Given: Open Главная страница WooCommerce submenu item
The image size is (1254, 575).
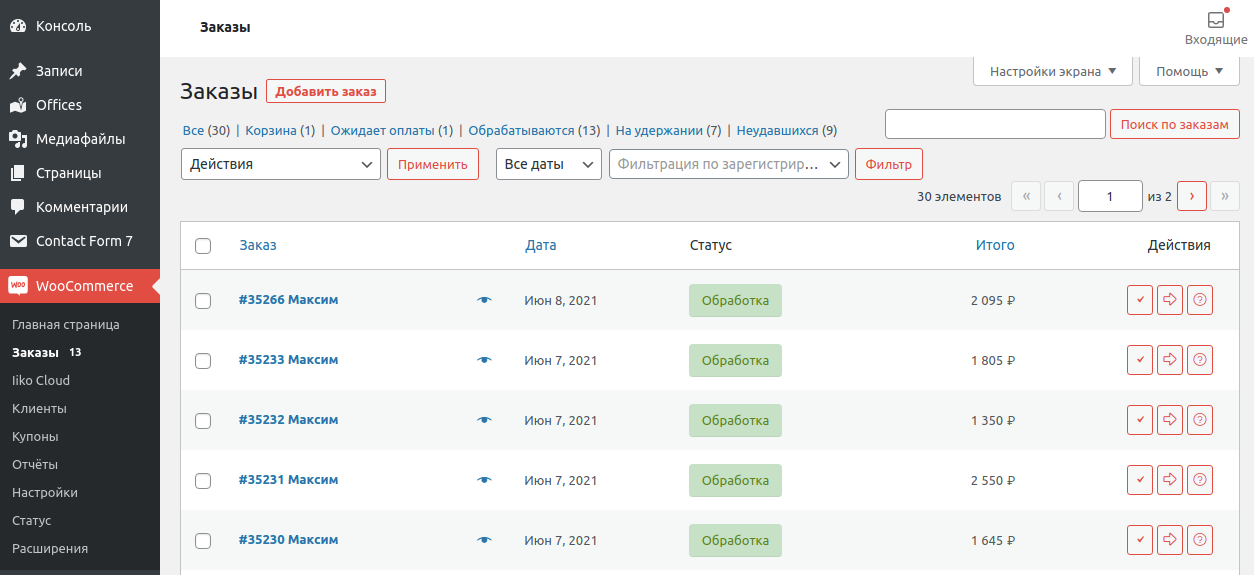Looking at the screenshot, I should tap(66, 325).
